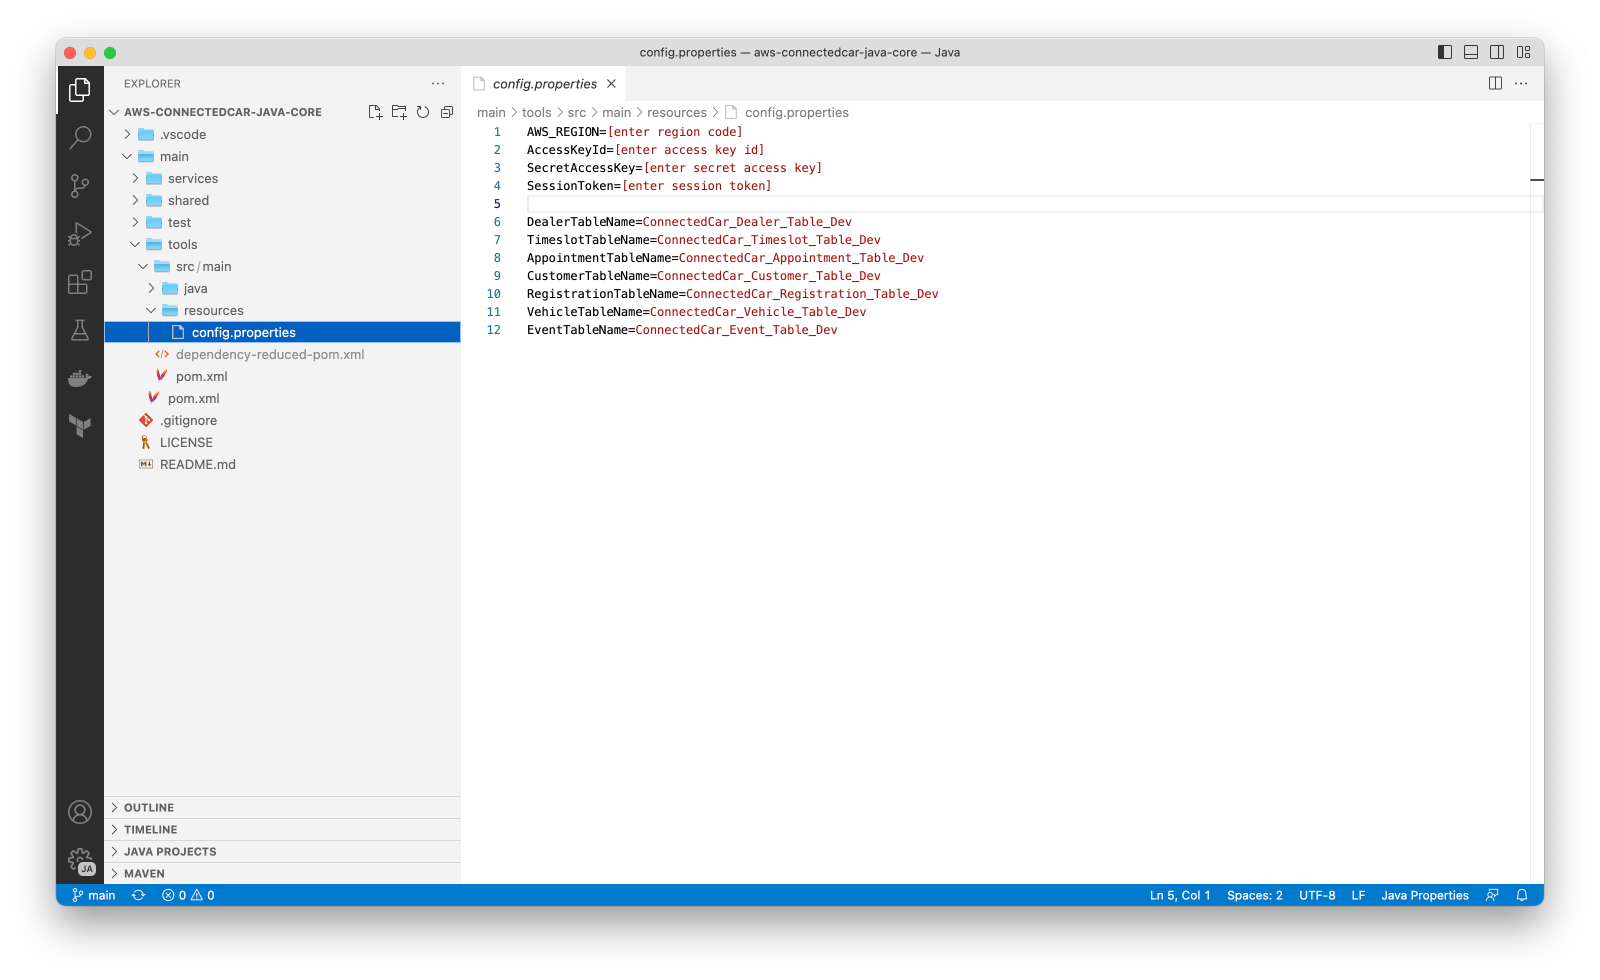Image resolution: width=1600 pixels, height=980 pixels.
Task: Open editor more actions menu
Action: [1521, 84]
